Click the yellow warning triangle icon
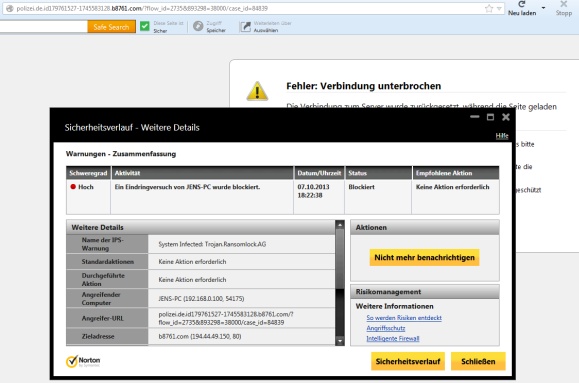The image size is (579, 383). point(257,91)
